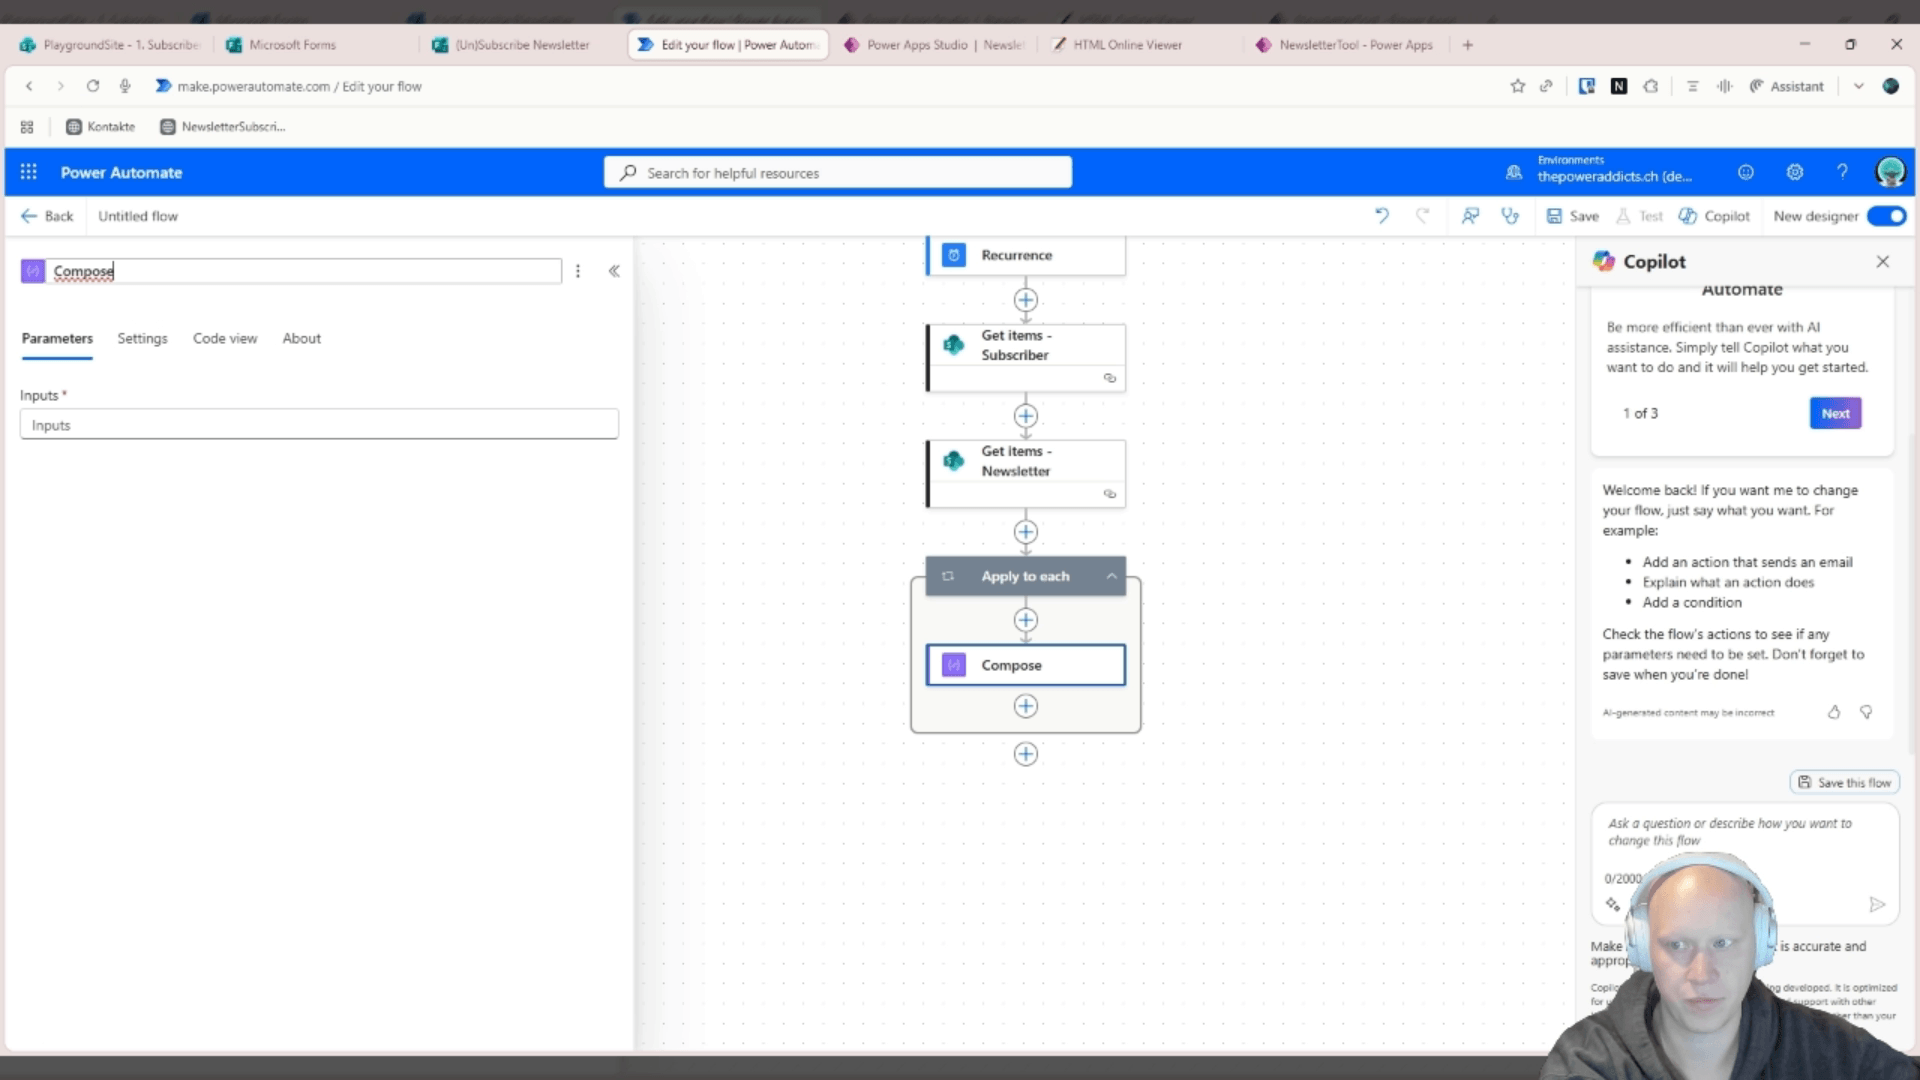The width and height of the screenshot is (1920, 1080).
Task: Click the Apply to each header
Action: [x=1025, y=576]
